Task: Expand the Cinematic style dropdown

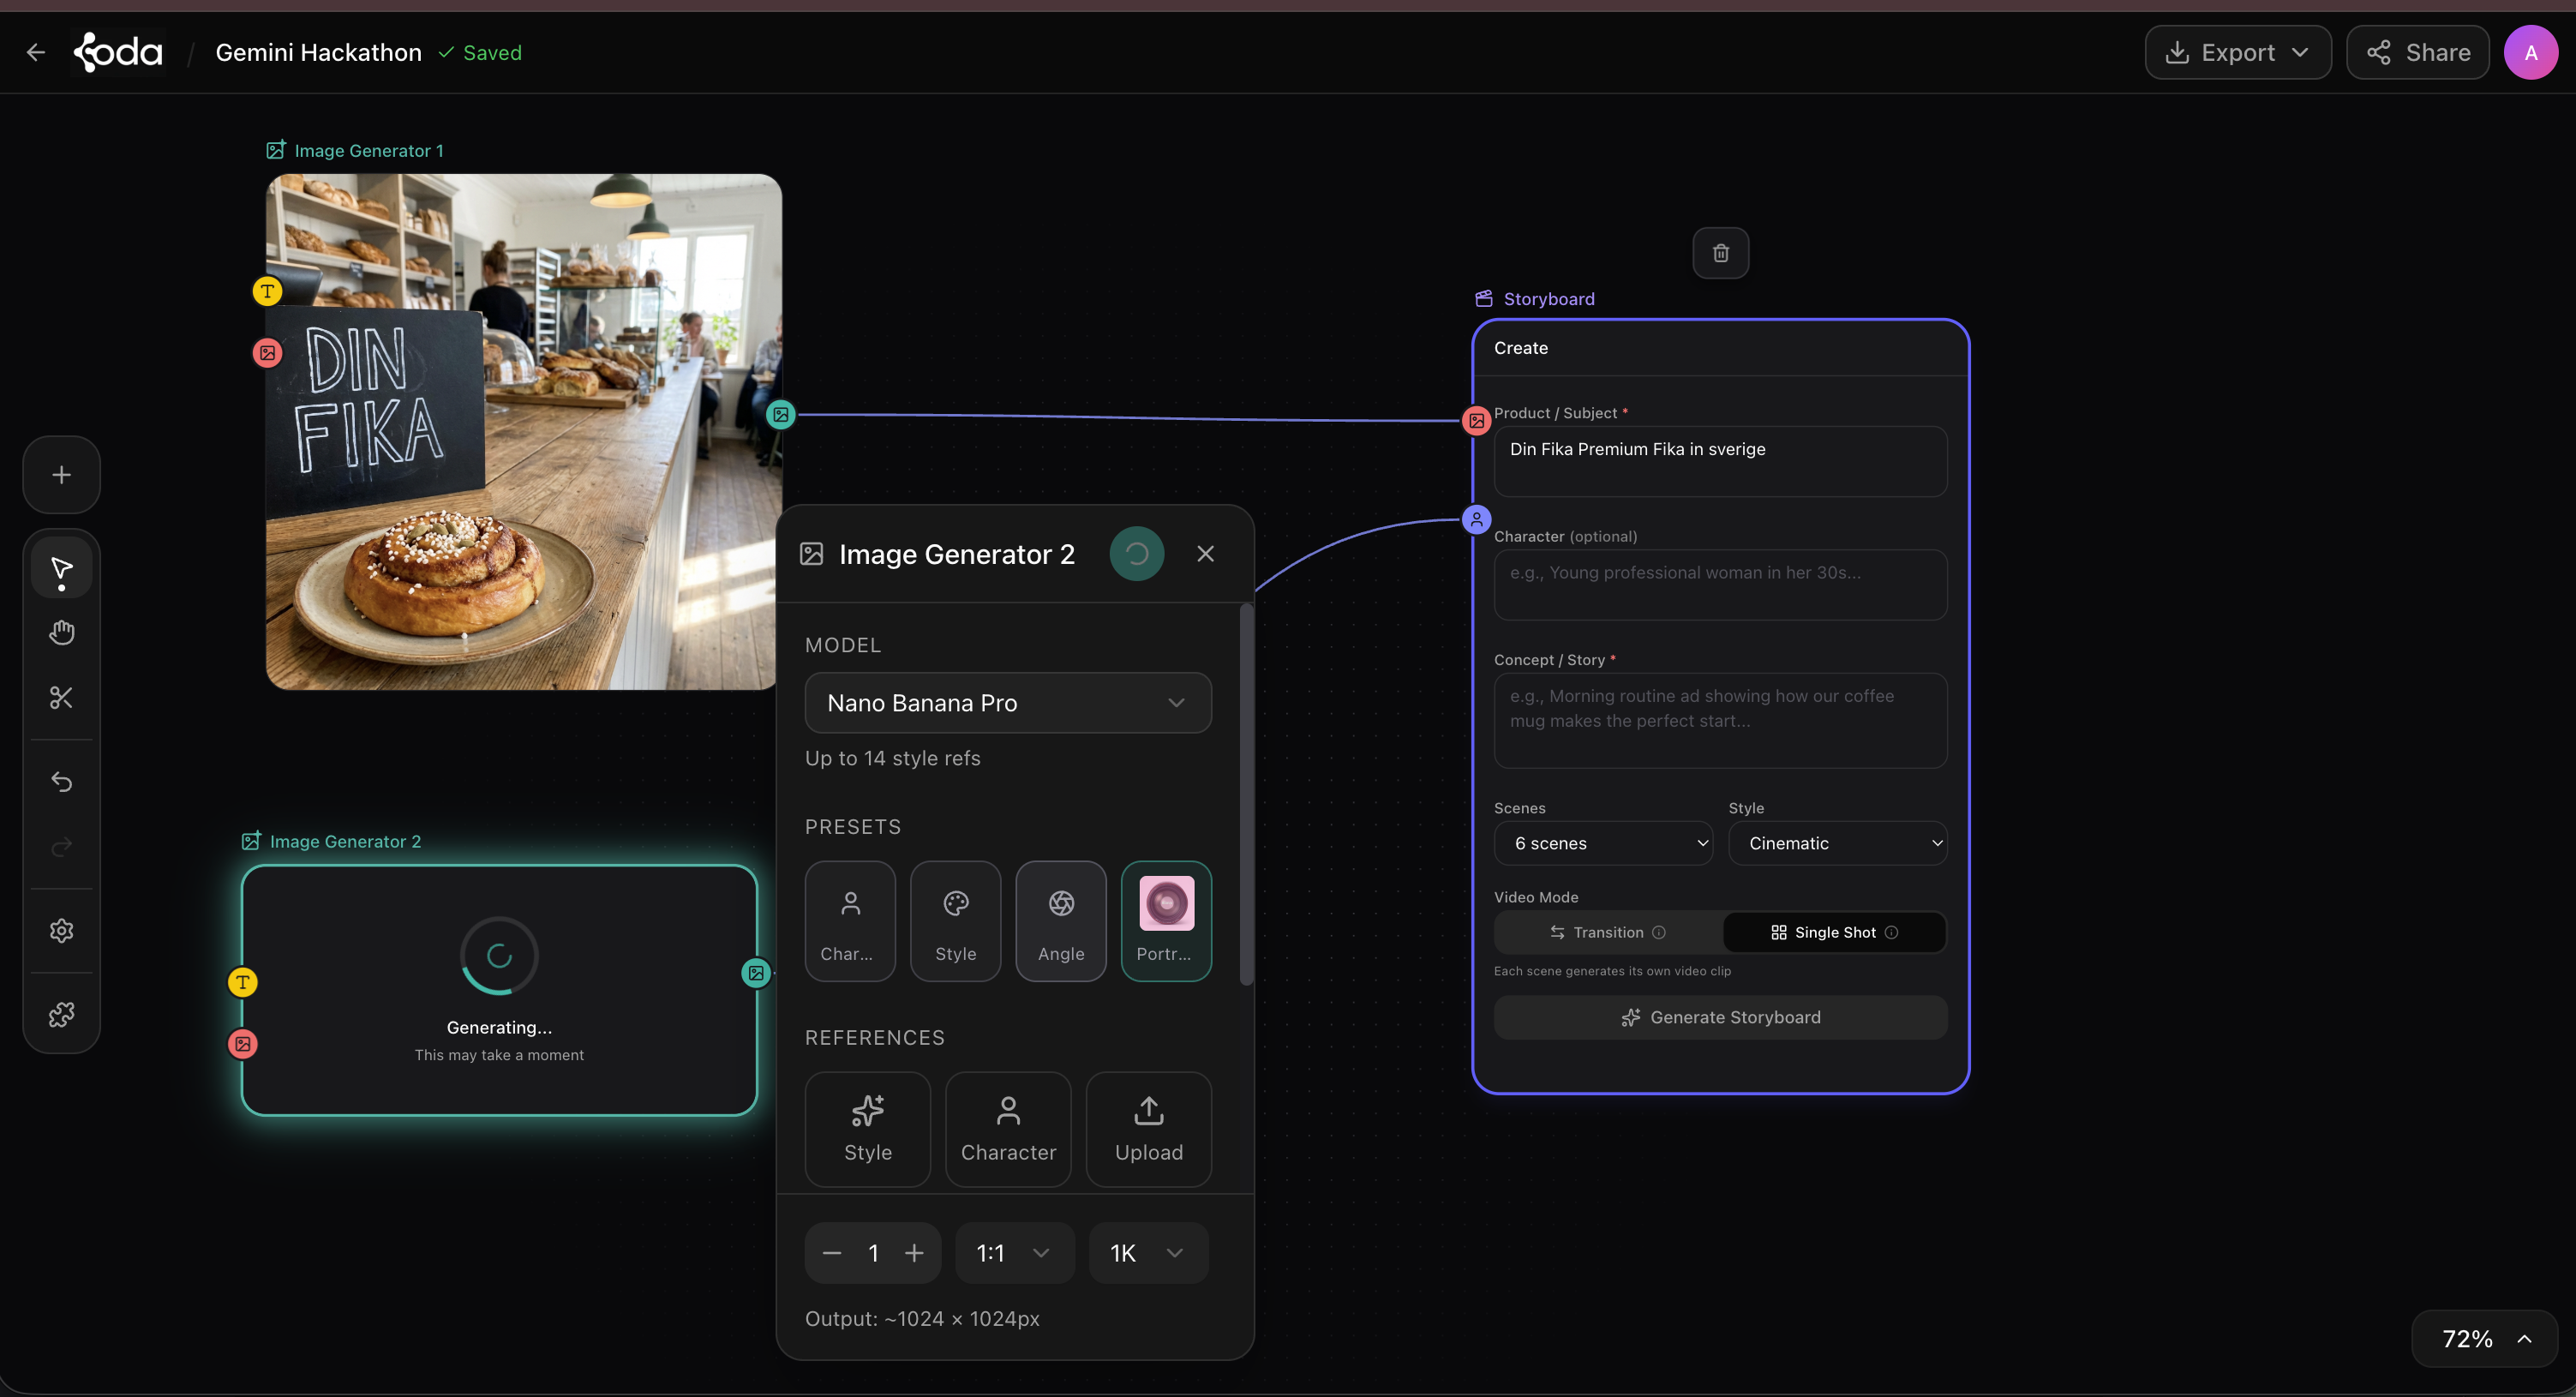Action: pyautogui.click(x=1836, y=843)
